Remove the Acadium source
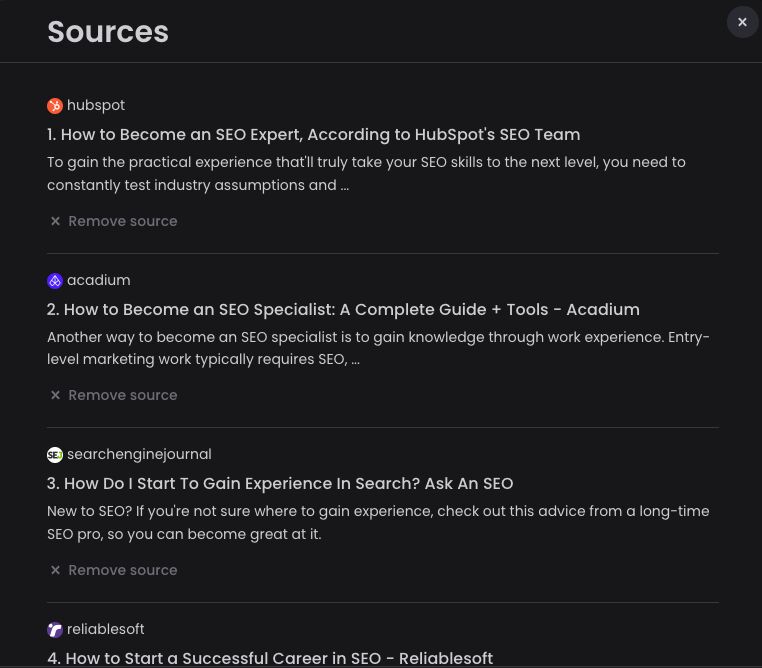 pos(122,395)
